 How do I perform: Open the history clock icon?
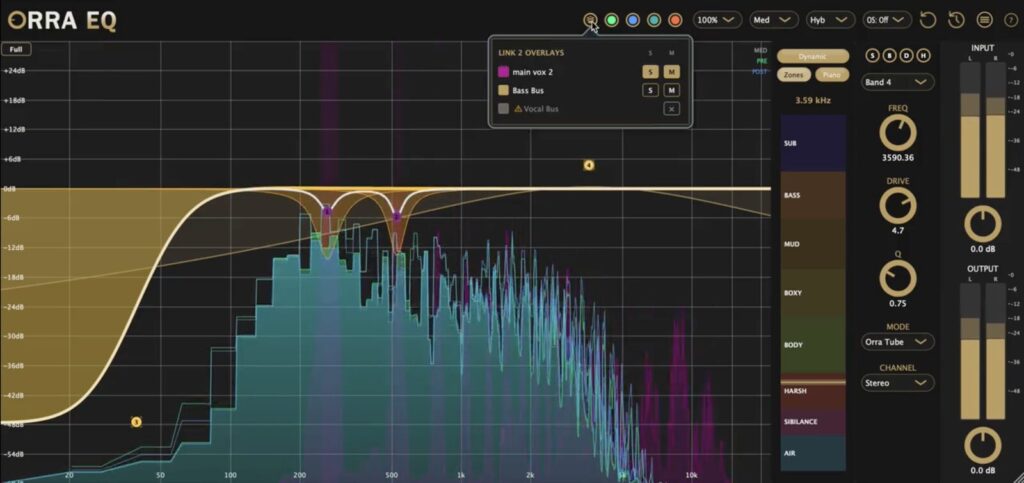coord(956,20)
